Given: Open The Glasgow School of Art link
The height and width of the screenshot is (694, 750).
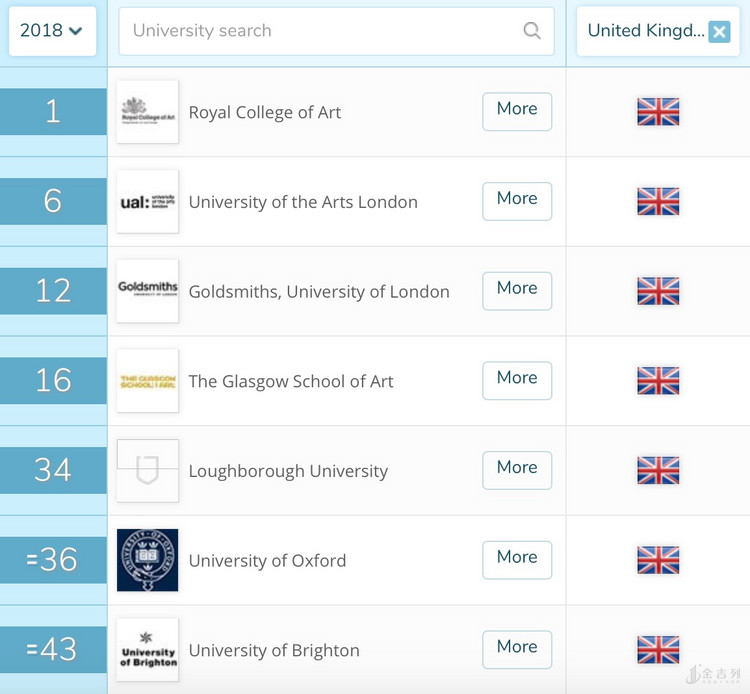Looking at the screenshot, I should tap(291, 381).
